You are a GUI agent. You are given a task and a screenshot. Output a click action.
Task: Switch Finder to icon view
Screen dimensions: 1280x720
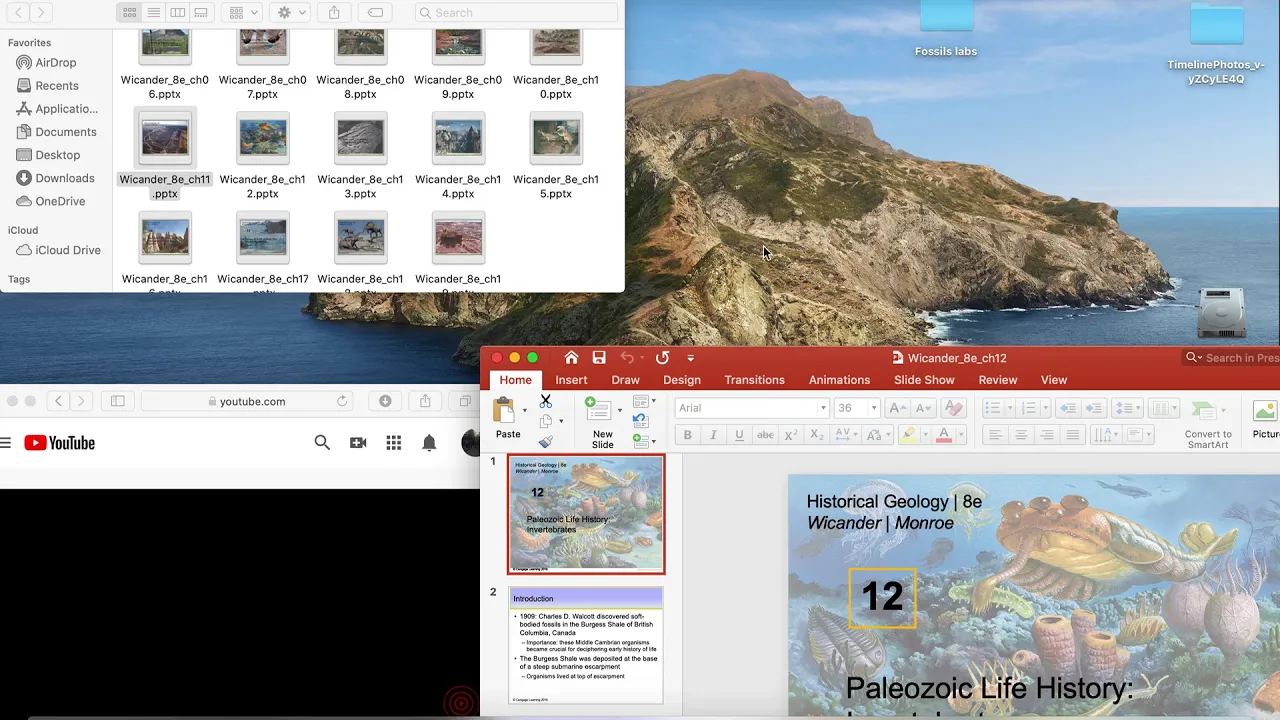pyautogui.click(x=130, y=13)
